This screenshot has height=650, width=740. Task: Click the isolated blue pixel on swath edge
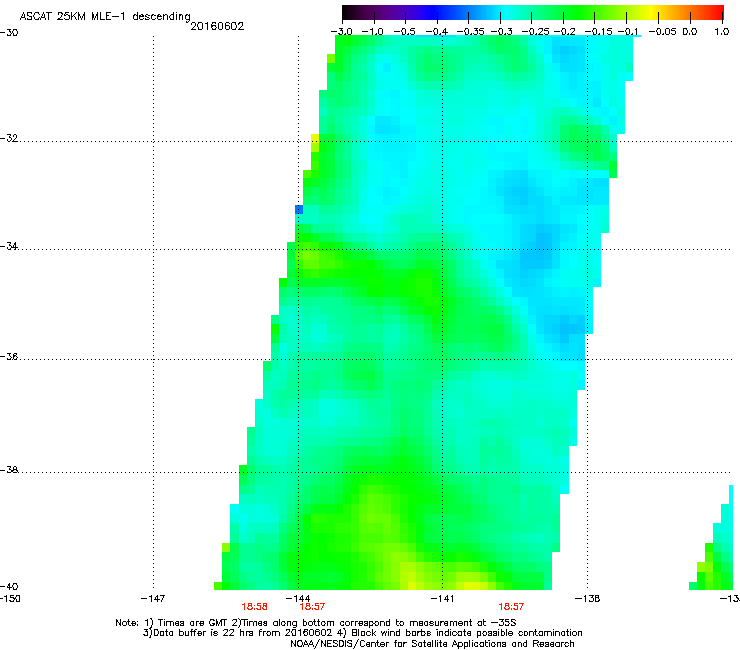[299, 209]
